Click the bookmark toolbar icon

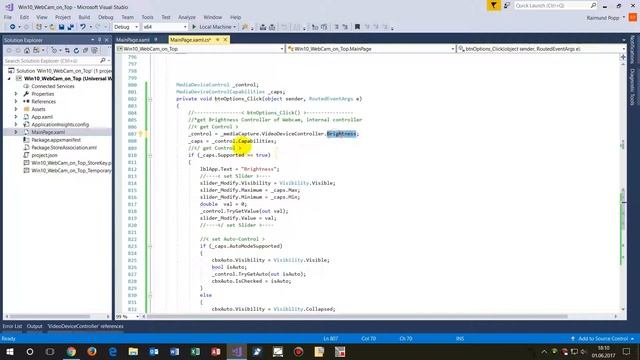pos(357,27)
